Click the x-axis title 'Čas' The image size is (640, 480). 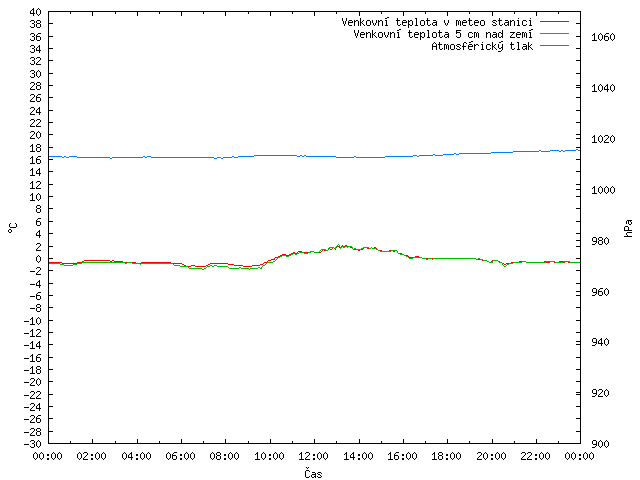pyautogui.click(x=313, y=473)
